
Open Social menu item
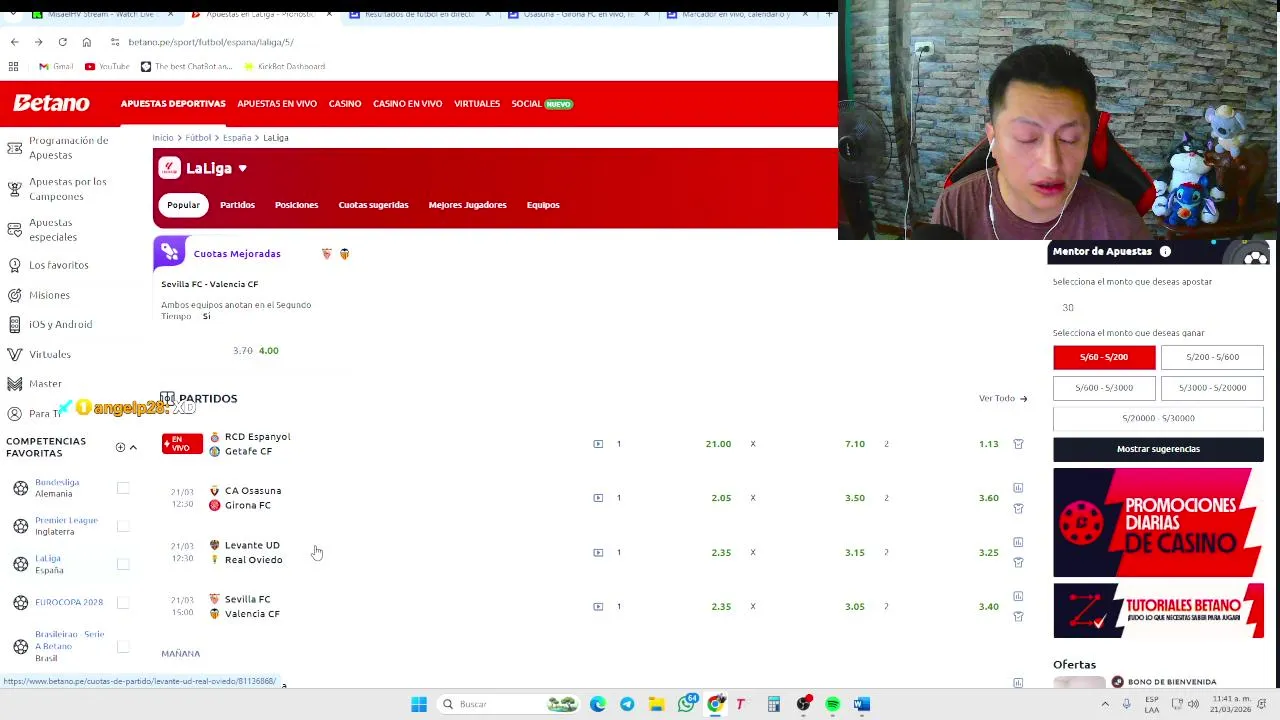(x=541, y=104)
